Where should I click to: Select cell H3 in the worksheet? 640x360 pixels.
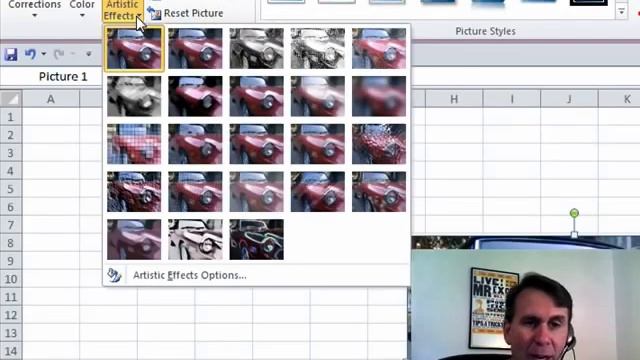[x=454, y=153]
